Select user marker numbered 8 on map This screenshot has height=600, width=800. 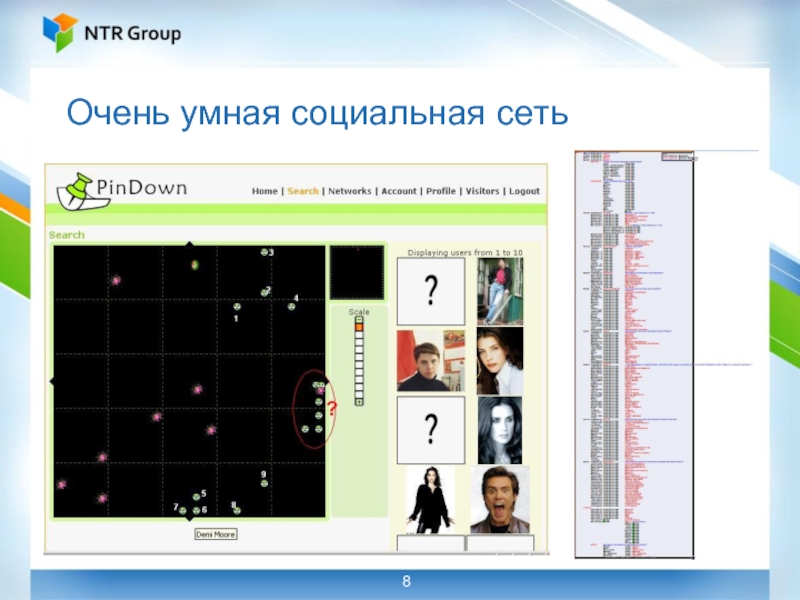[237, 510]
